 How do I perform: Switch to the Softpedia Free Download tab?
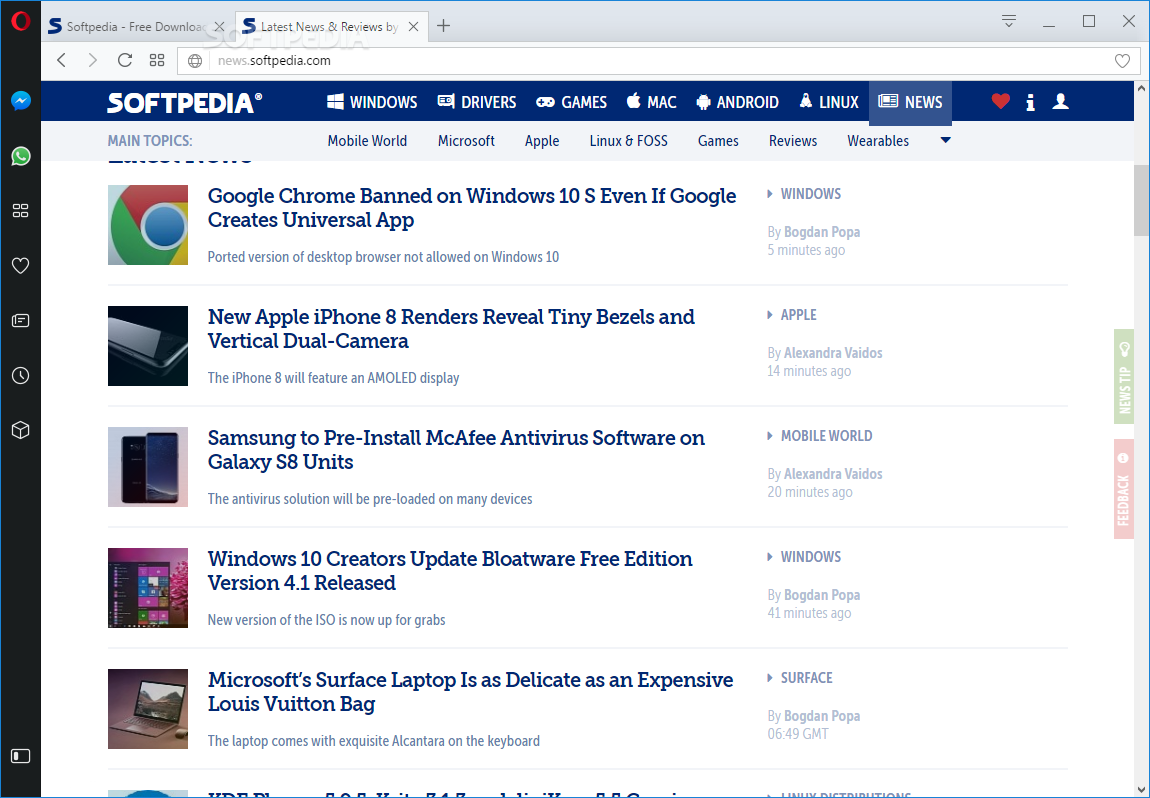click(138, 26)
